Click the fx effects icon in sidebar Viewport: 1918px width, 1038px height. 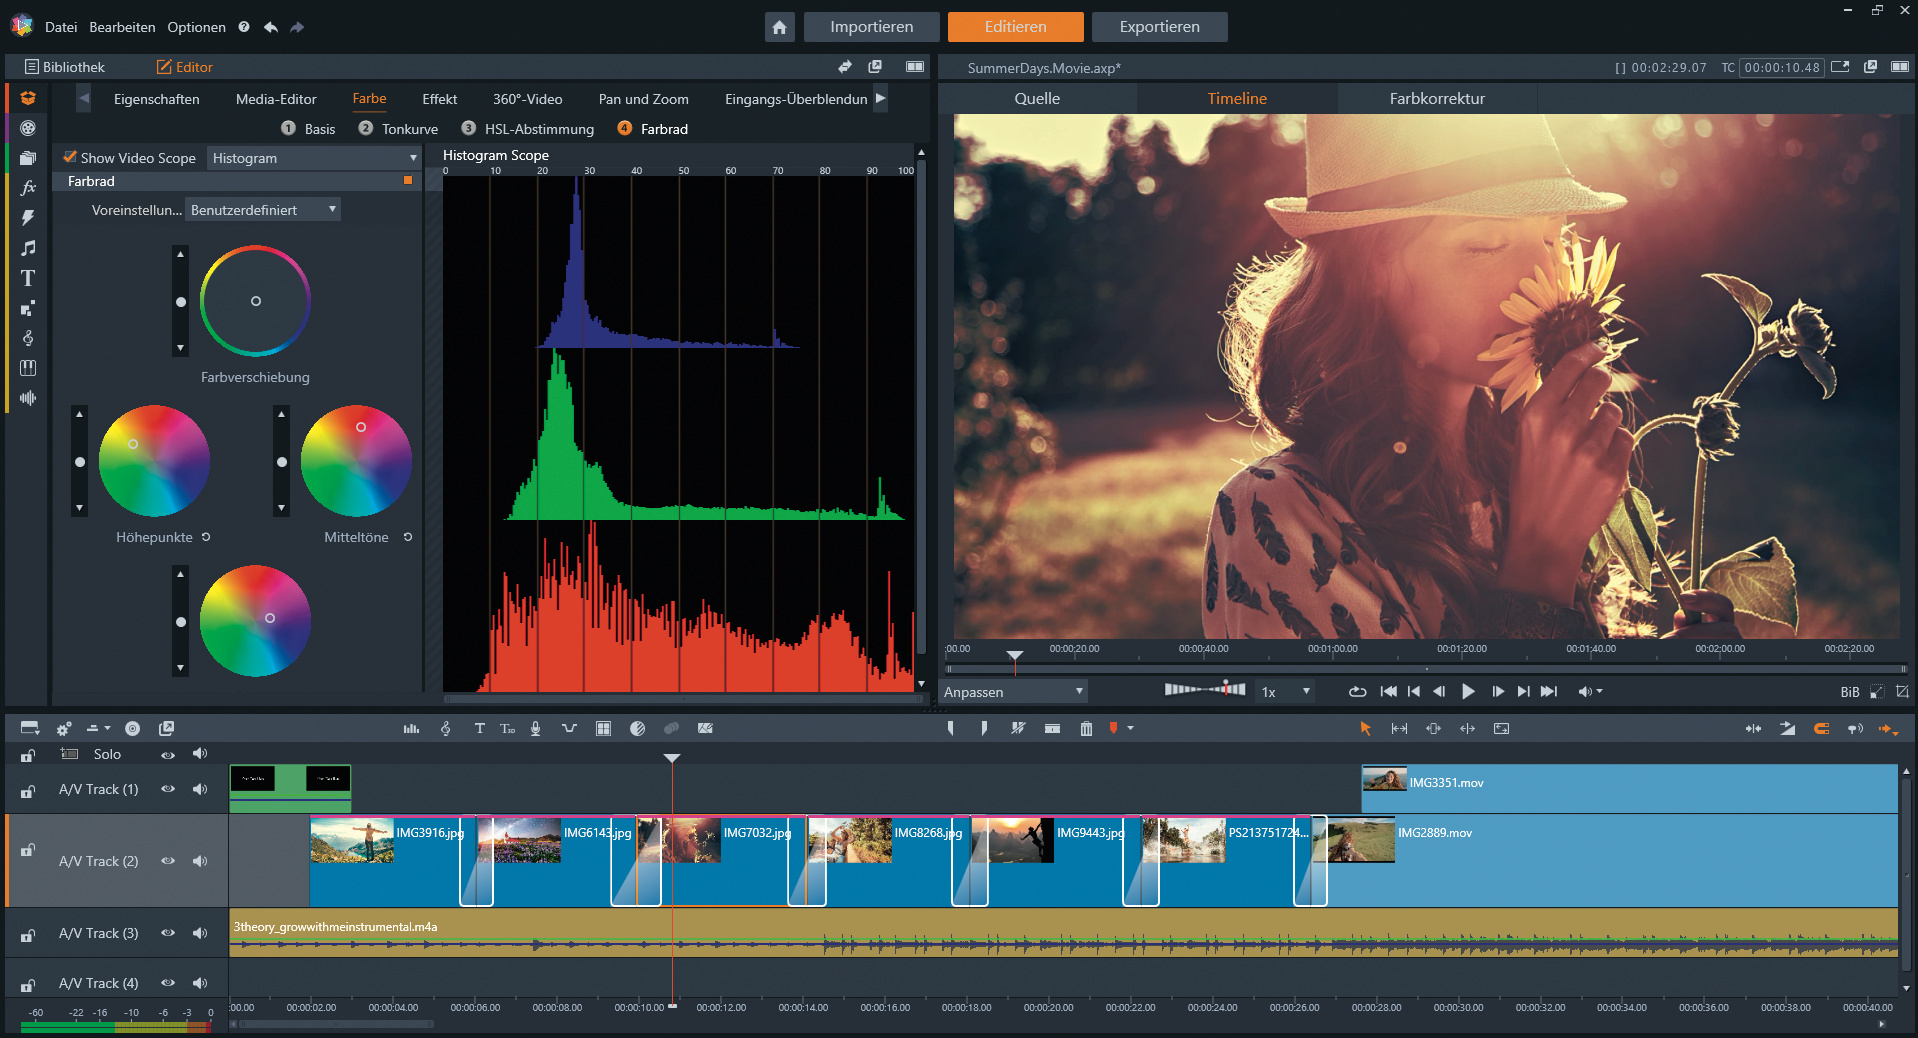pos(28,188)
